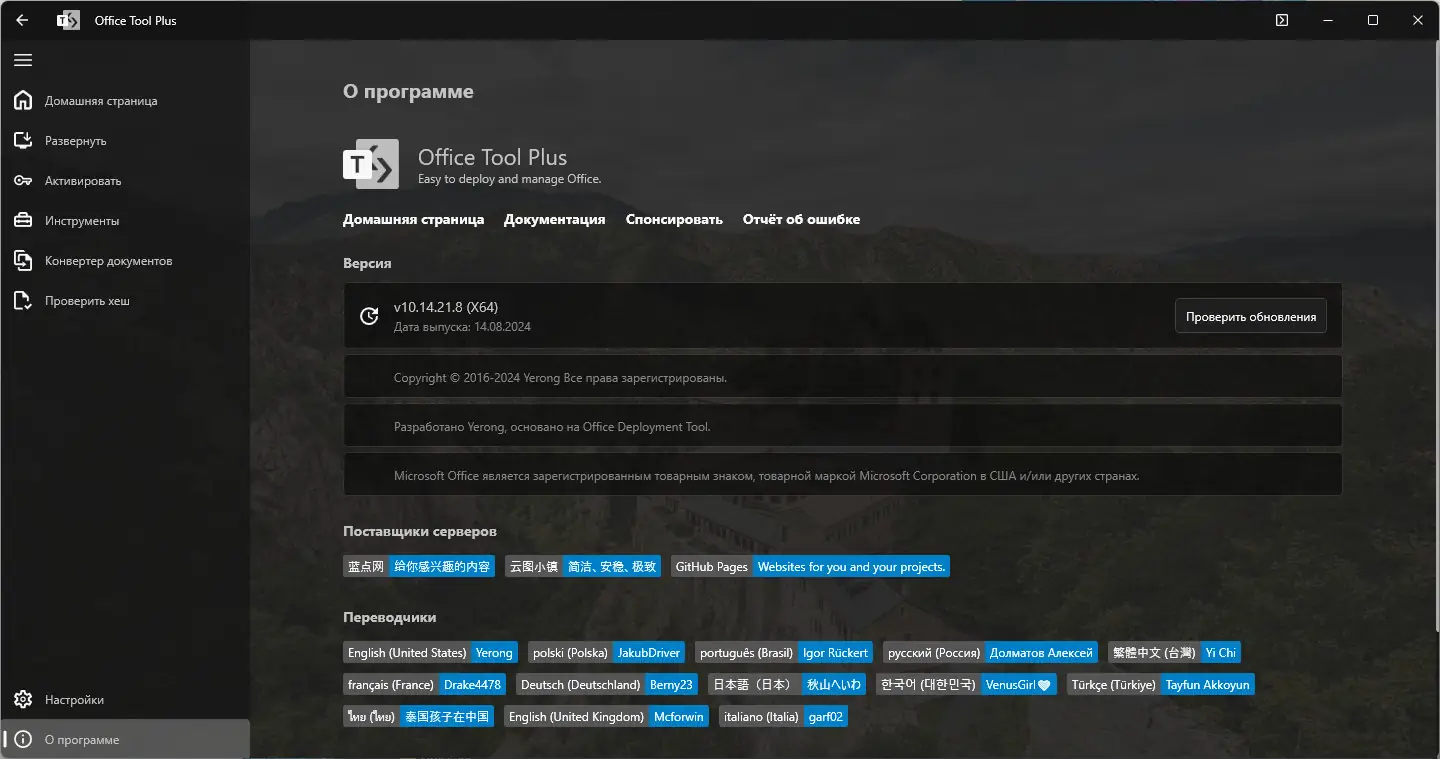Select Türkçe (Türkiye) Tayfun Akkoyun tag
The image size is (1440, 759).
pyautogui.click(x=1160, y=684)
